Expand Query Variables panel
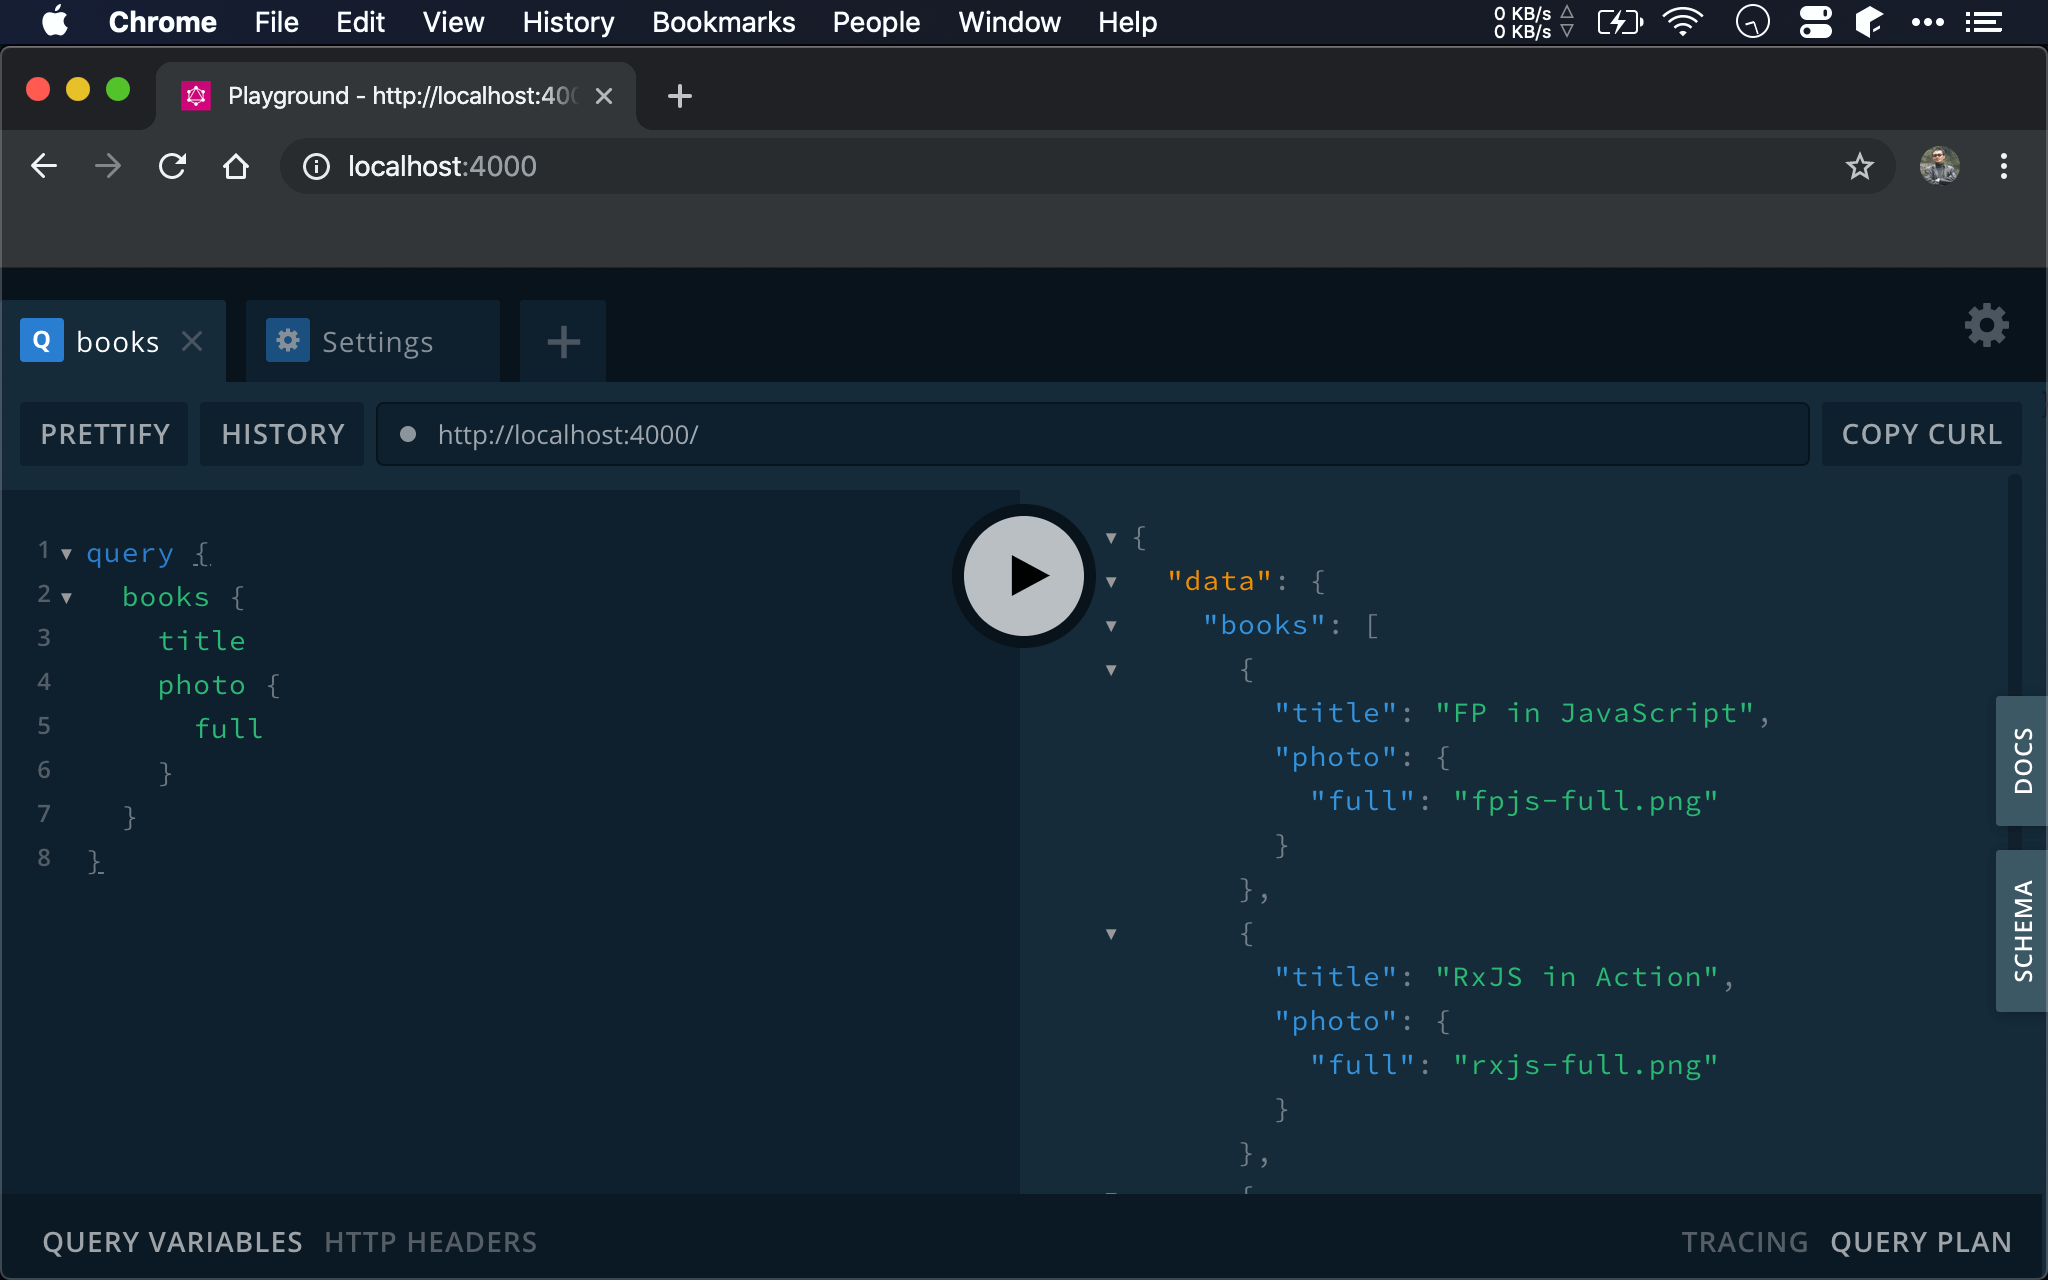This screenshot has height=1280, width=2048. (172, 1242)
